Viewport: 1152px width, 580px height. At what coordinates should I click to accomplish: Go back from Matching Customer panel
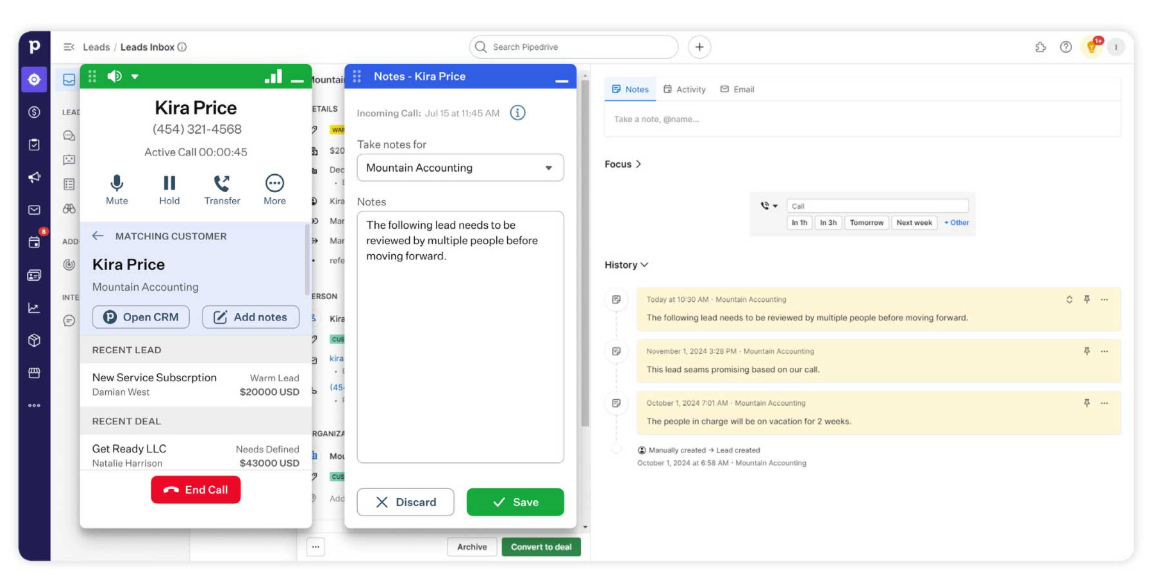[98, 236]
